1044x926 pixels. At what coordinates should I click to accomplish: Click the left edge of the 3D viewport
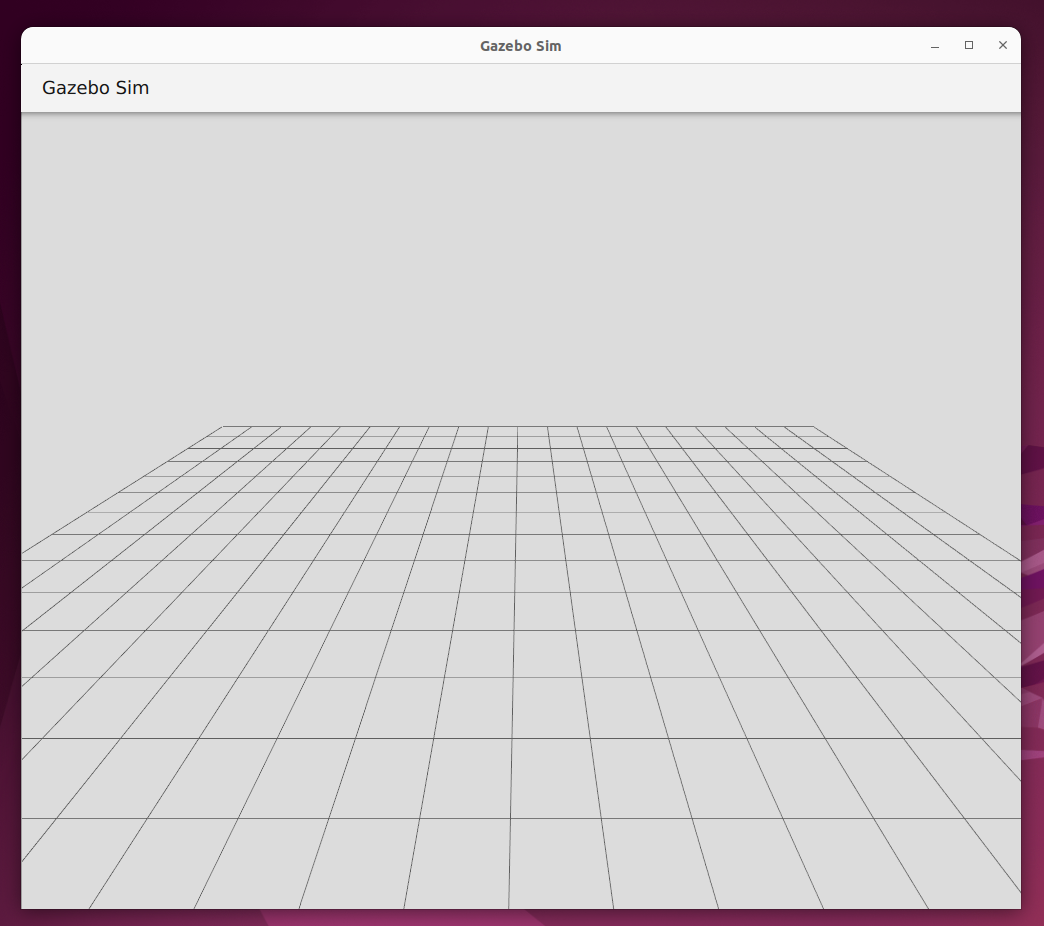click(x=30, y=500)
